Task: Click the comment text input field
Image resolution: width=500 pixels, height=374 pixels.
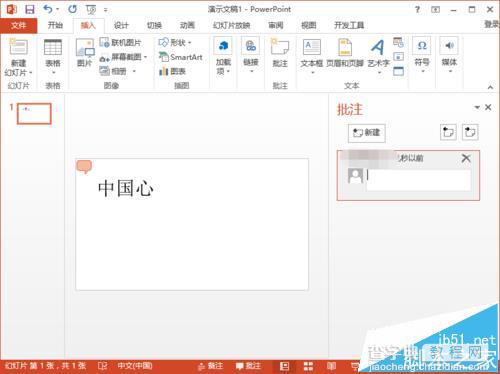Action: (419, 180)
